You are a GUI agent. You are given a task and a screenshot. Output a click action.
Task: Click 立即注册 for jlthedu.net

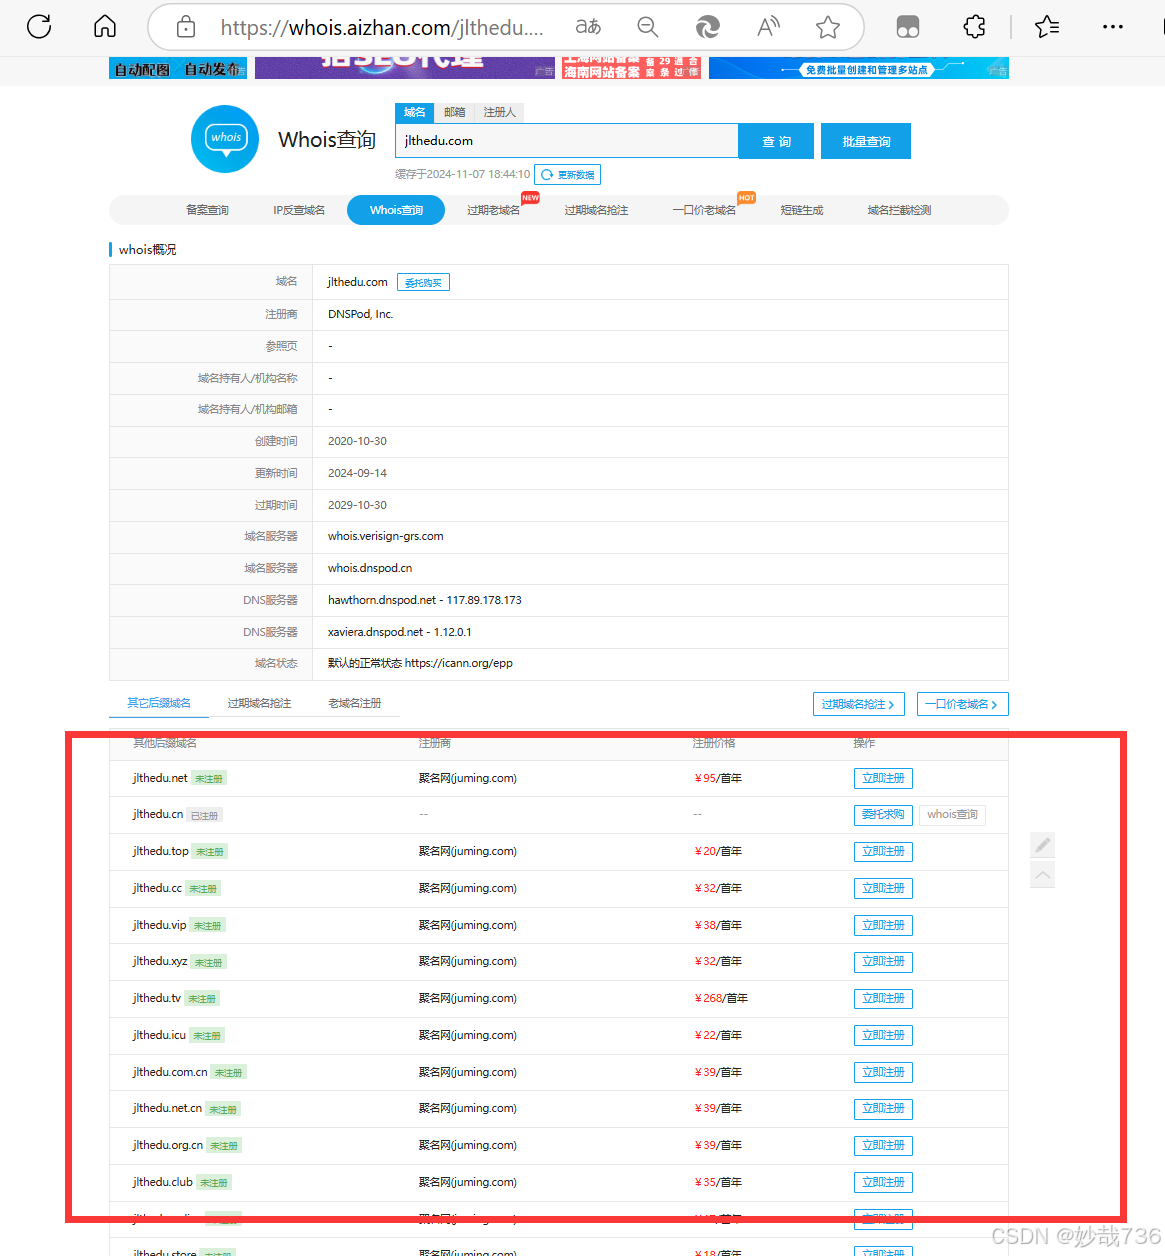click(x=883, y=778)
